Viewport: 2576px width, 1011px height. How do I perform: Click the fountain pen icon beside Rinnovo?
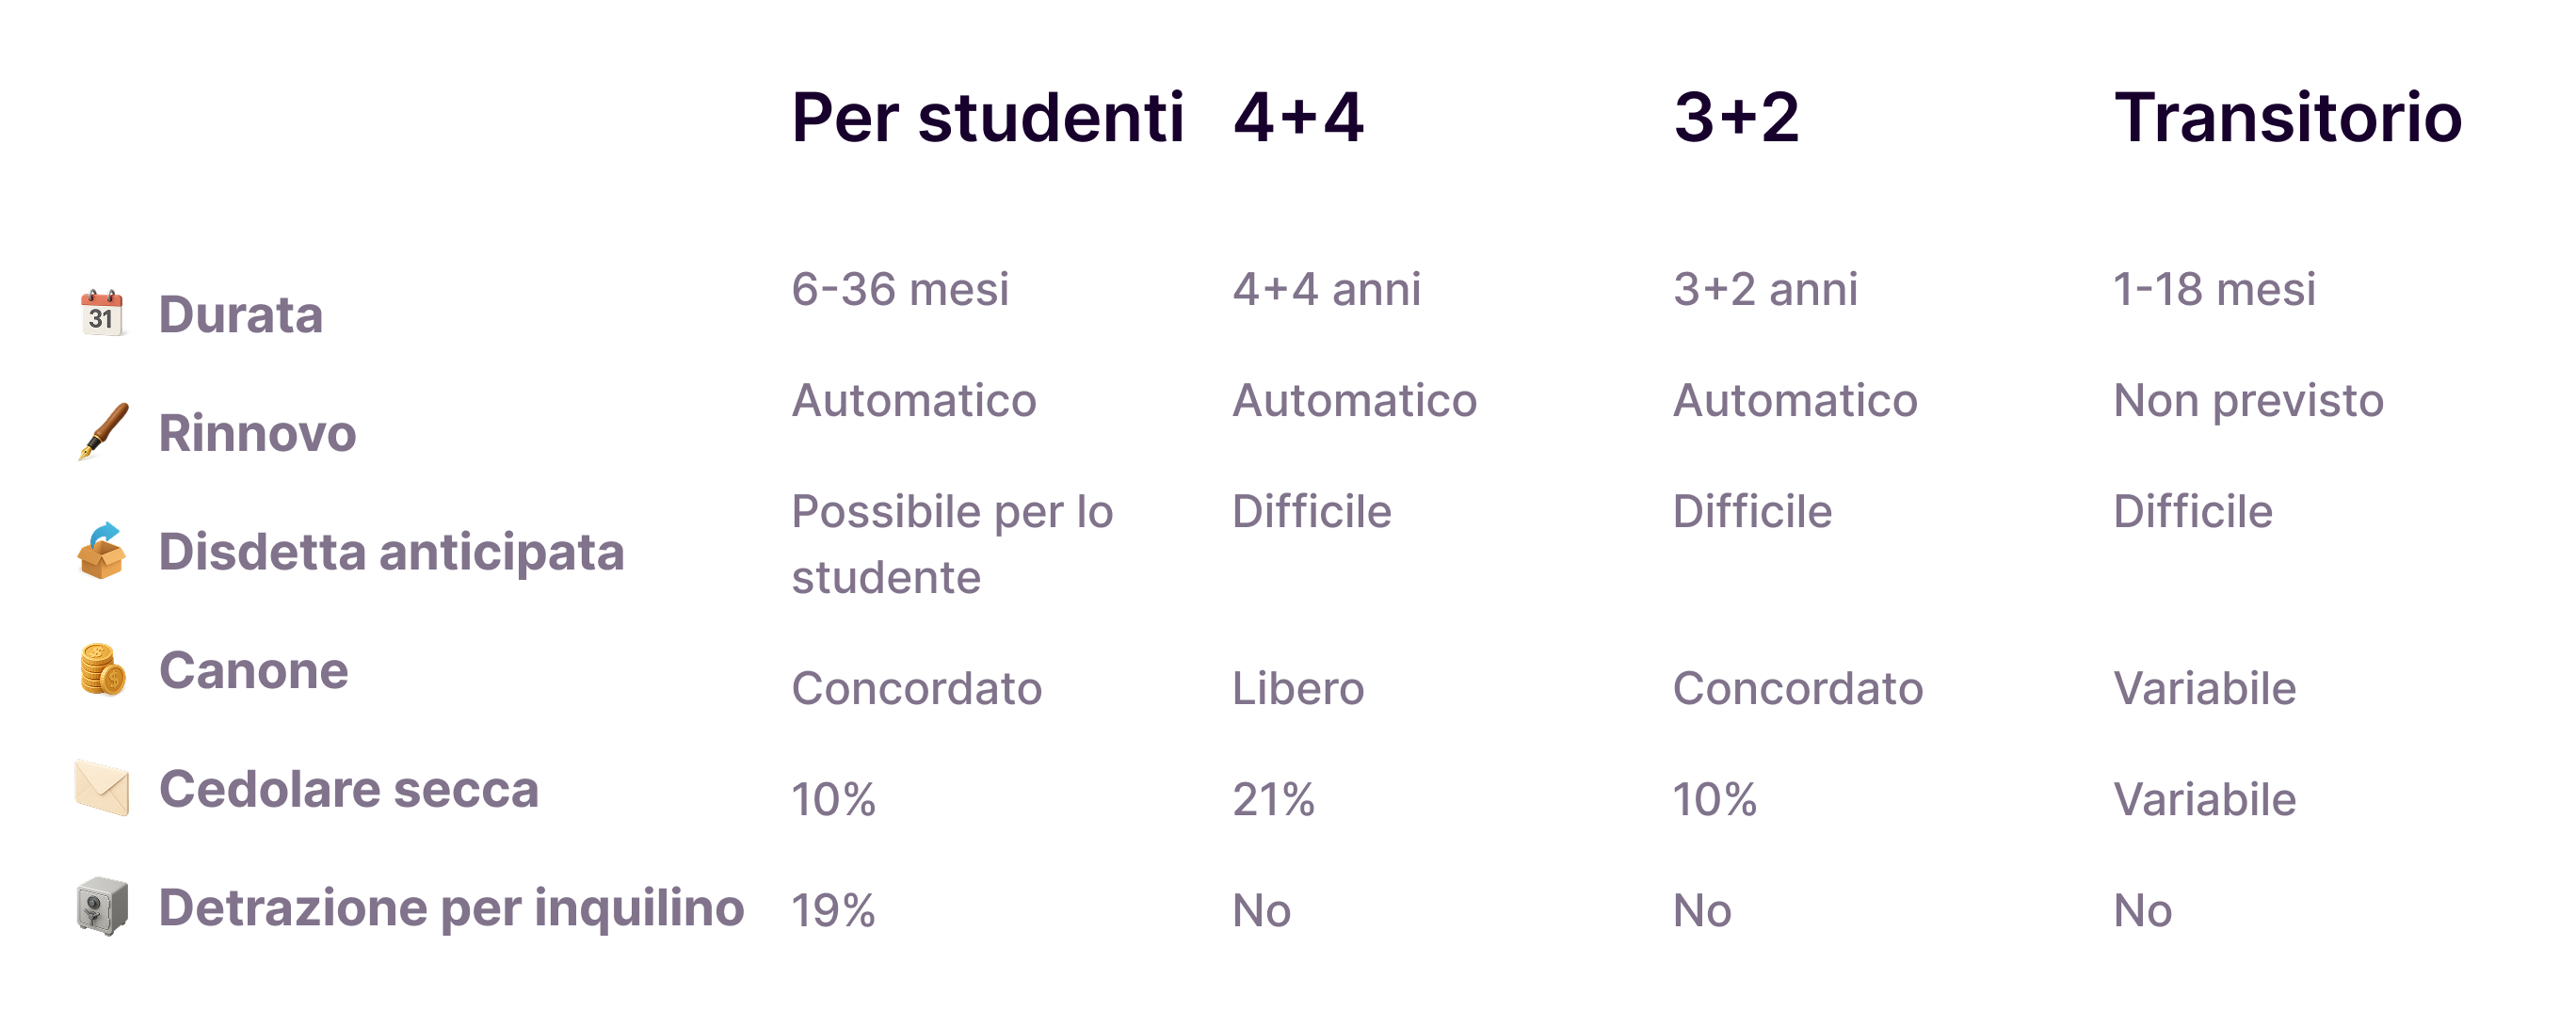point(103,432)
